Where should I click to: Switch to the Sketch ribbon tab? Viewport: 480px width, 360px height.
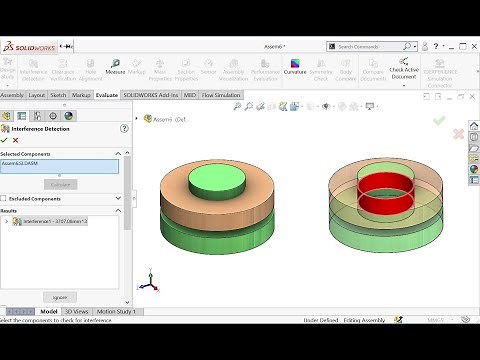pos(58,95)
